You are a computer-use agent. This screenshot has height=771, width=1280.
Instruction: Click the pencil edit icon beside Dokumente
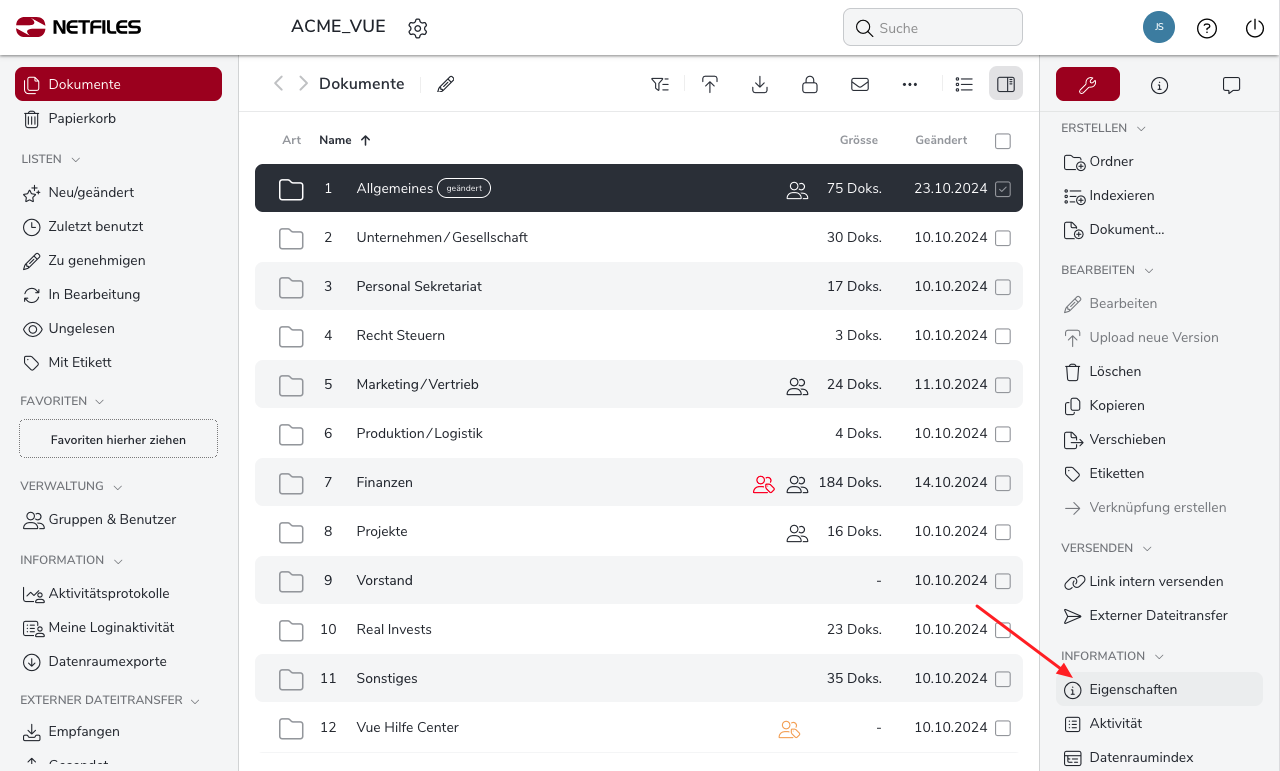pos(446,84)
